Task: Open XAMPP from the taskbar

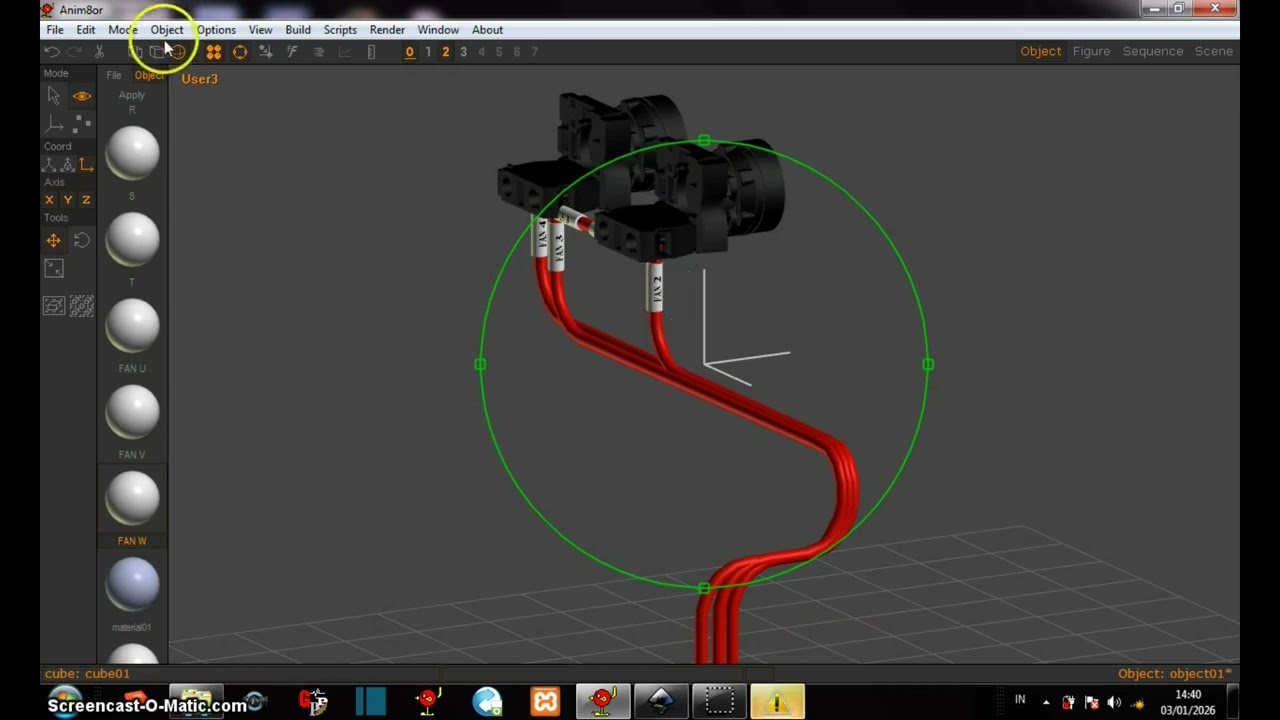Action: pyautogui.click(x=545, y=702)
